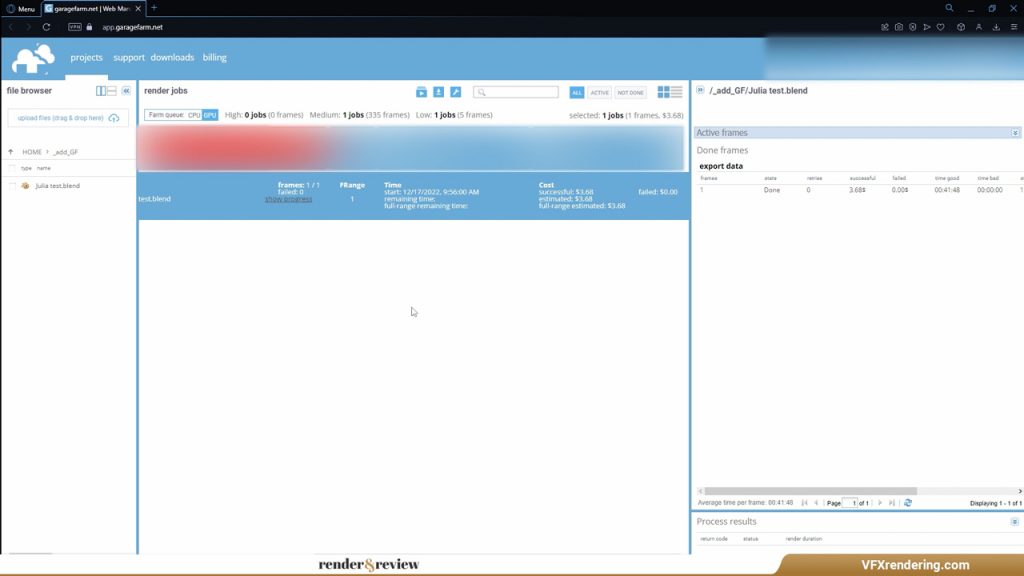
Task: Open the support menu item
Action: (129, 57)
